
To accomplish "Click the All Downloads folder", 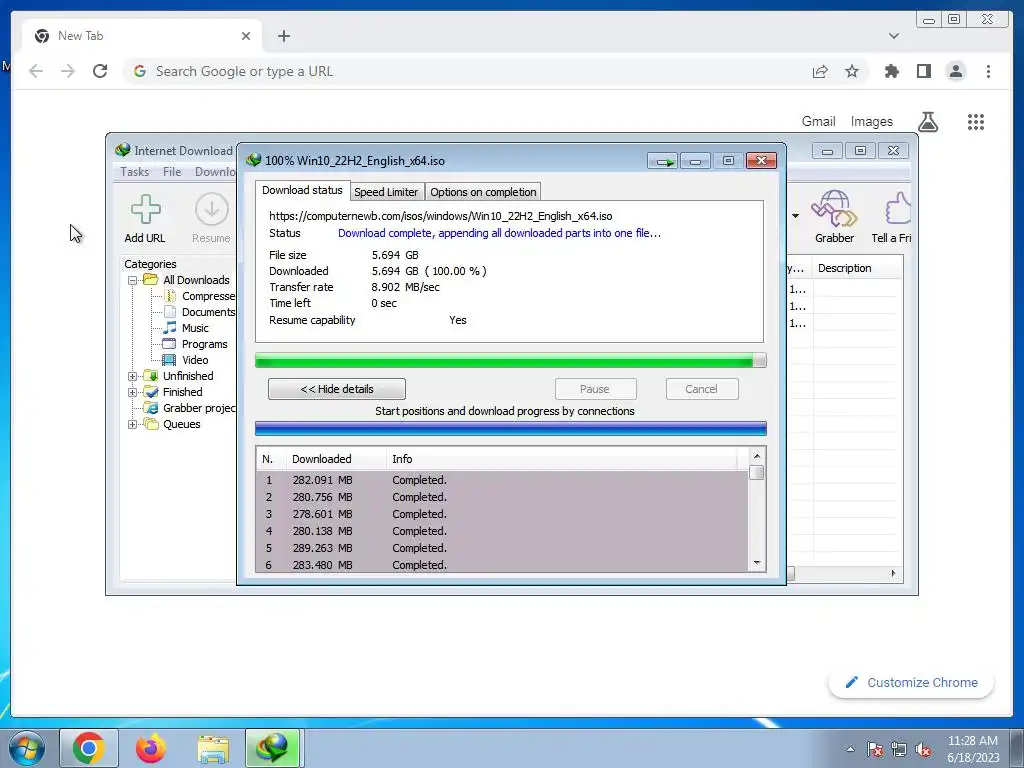I will point(187,280).
